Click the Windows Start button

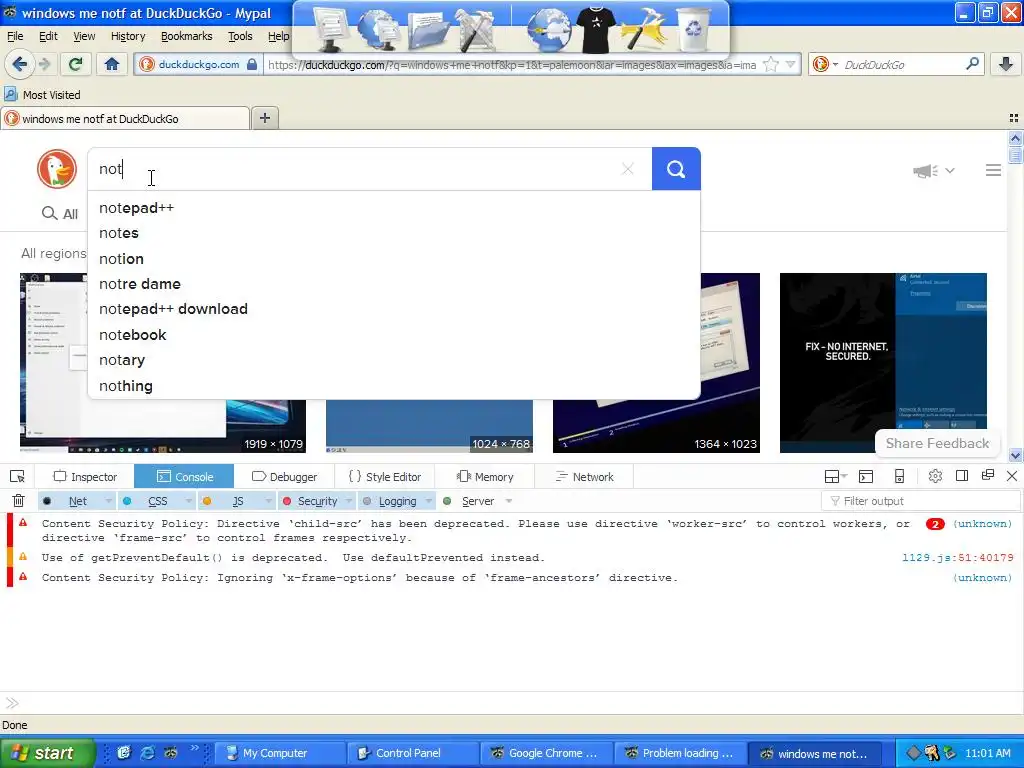[47, 753]
